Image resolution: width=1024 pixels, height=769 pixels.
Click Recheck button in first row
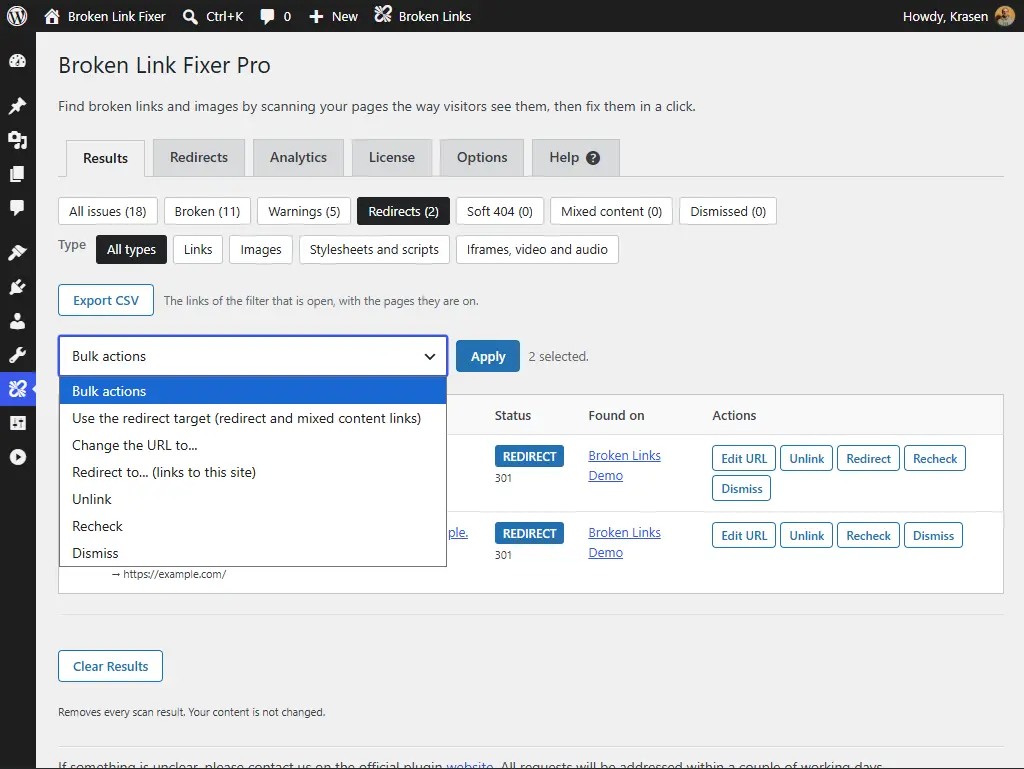tap(935, 458)
